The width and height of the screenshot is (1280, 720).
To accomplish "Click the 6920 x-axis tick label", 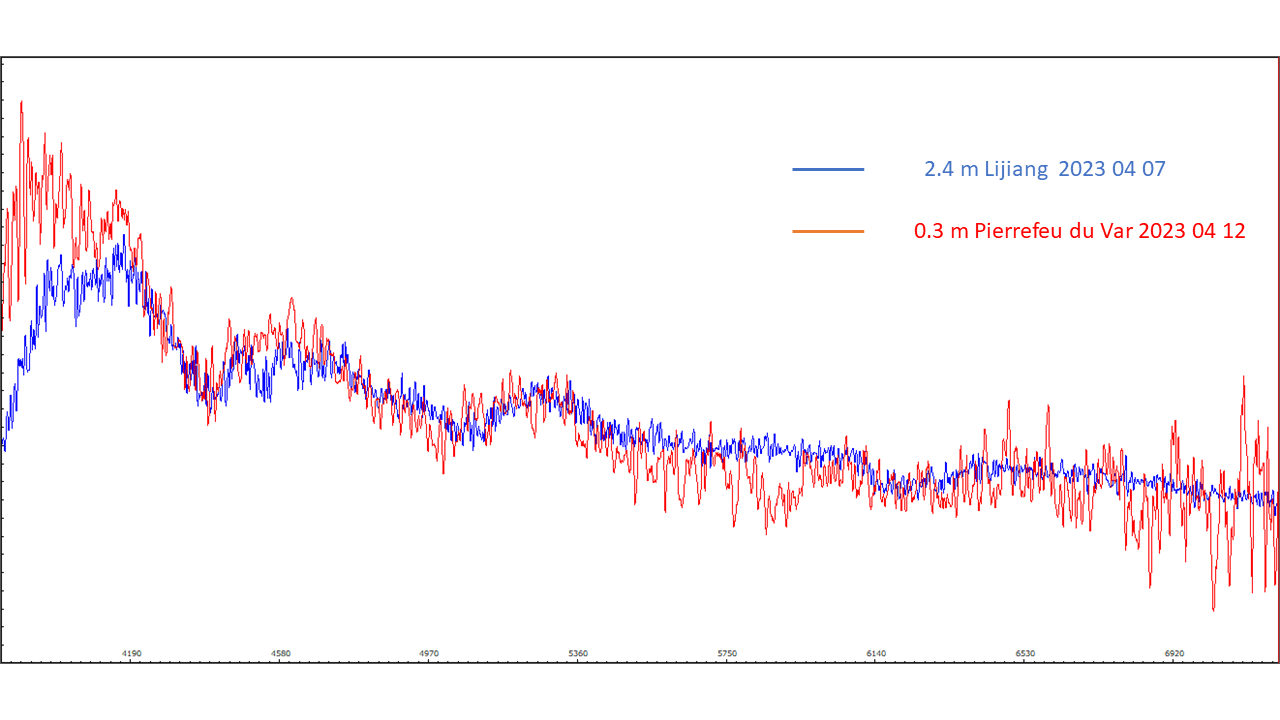I will (x=1174, y=653).
